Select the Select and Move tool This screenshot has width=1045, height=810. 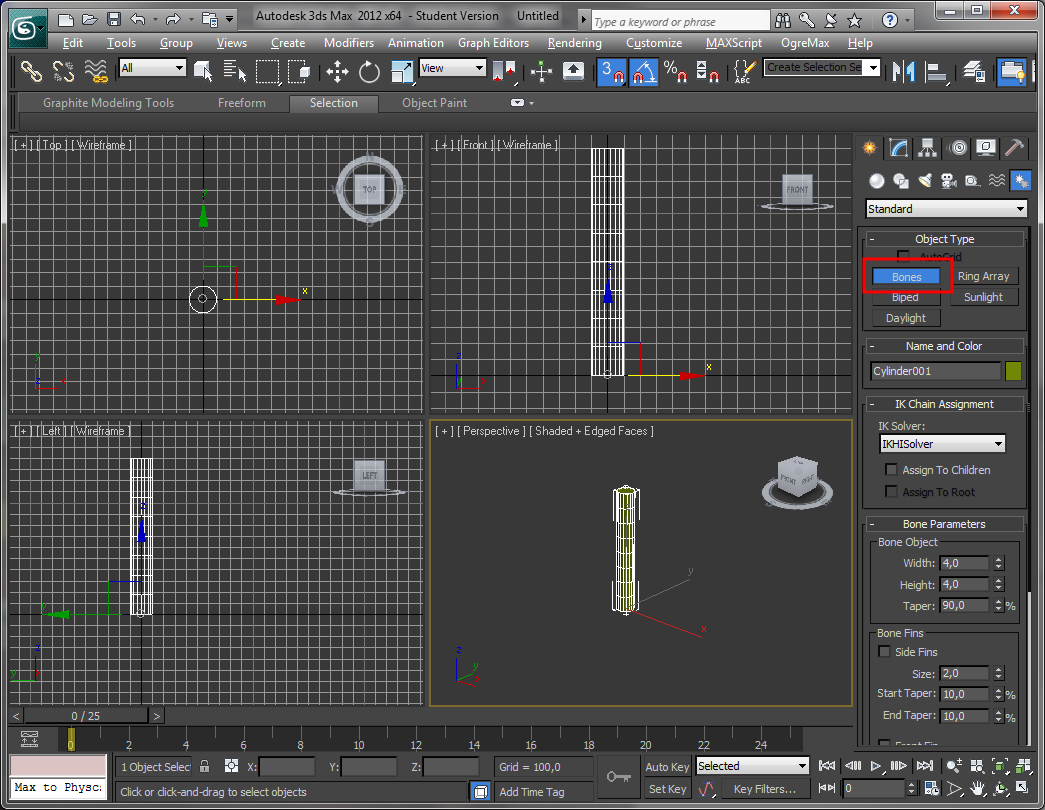click(x=337, y=72)
